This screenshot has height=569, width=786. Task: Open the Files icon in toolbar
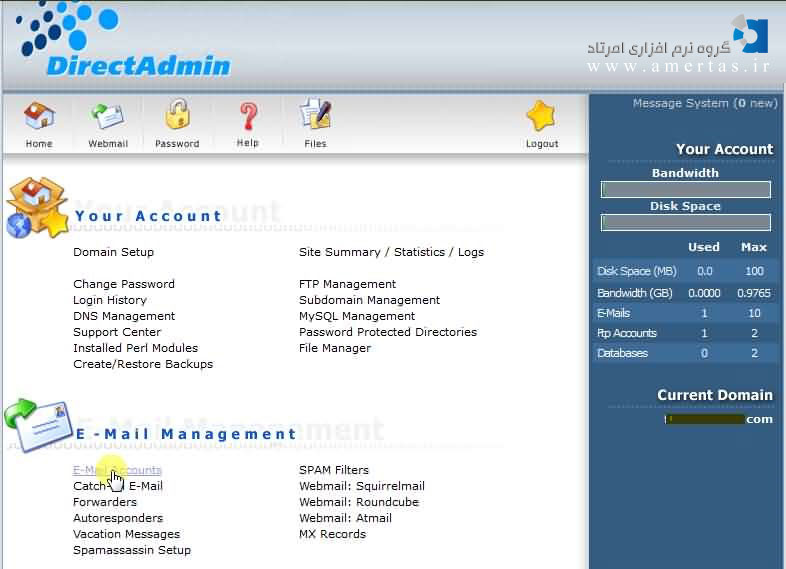tap(315, 117)
